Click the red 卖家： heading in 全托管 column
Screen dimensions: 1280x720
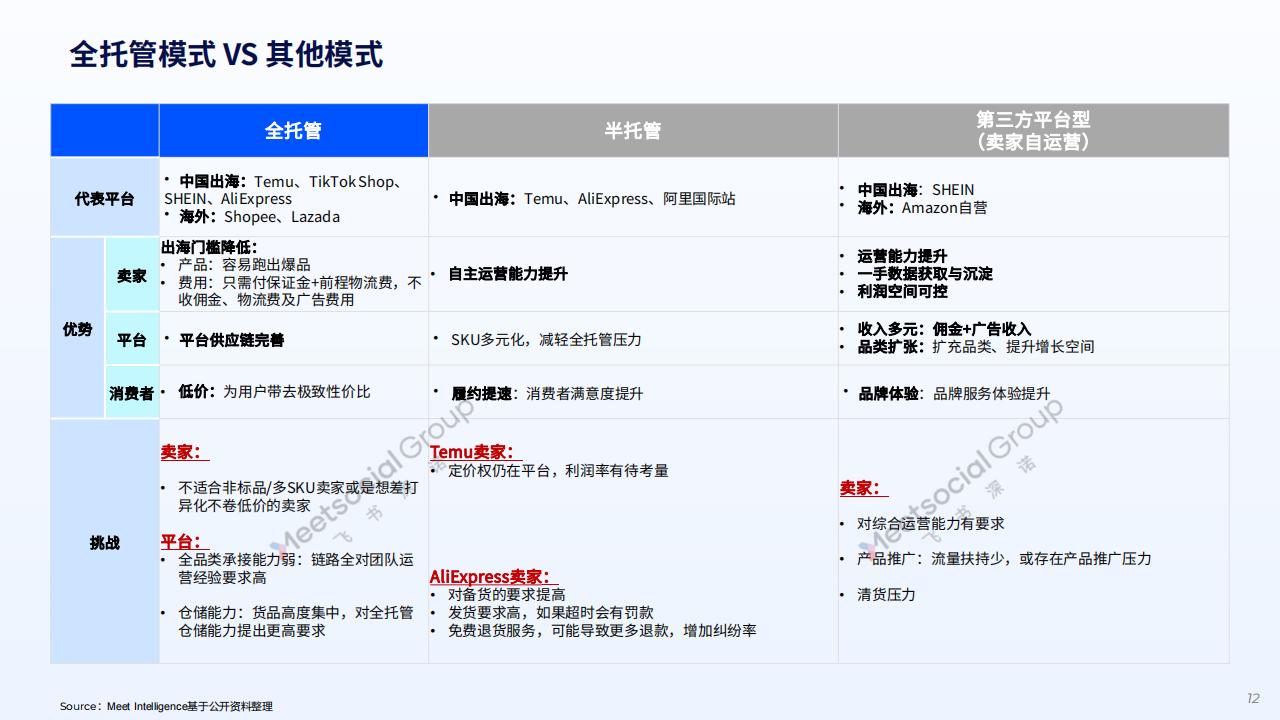[185, 452]
